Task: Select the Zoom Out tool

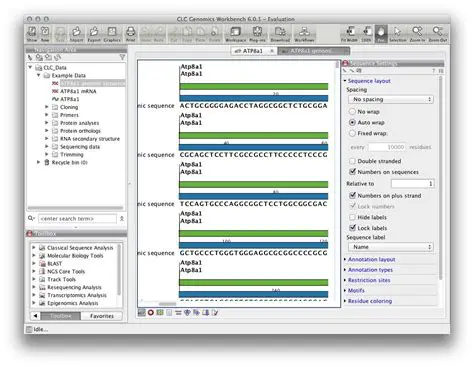Action: click(x=438, y=34)
